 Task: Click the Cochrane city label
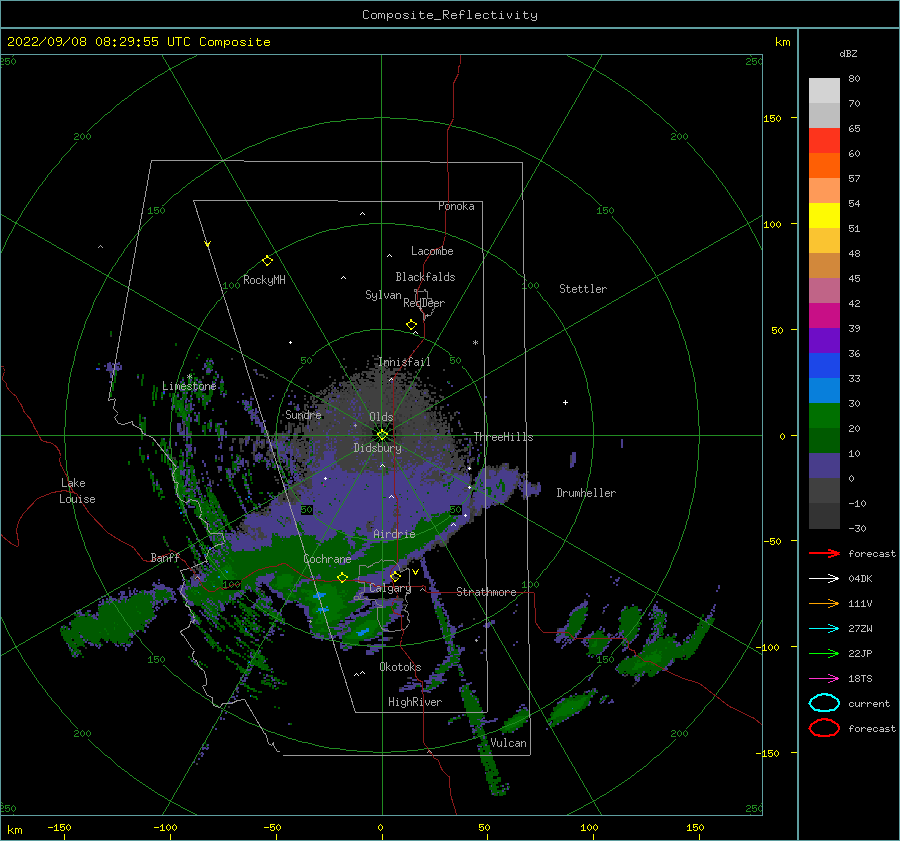[327, 559]
